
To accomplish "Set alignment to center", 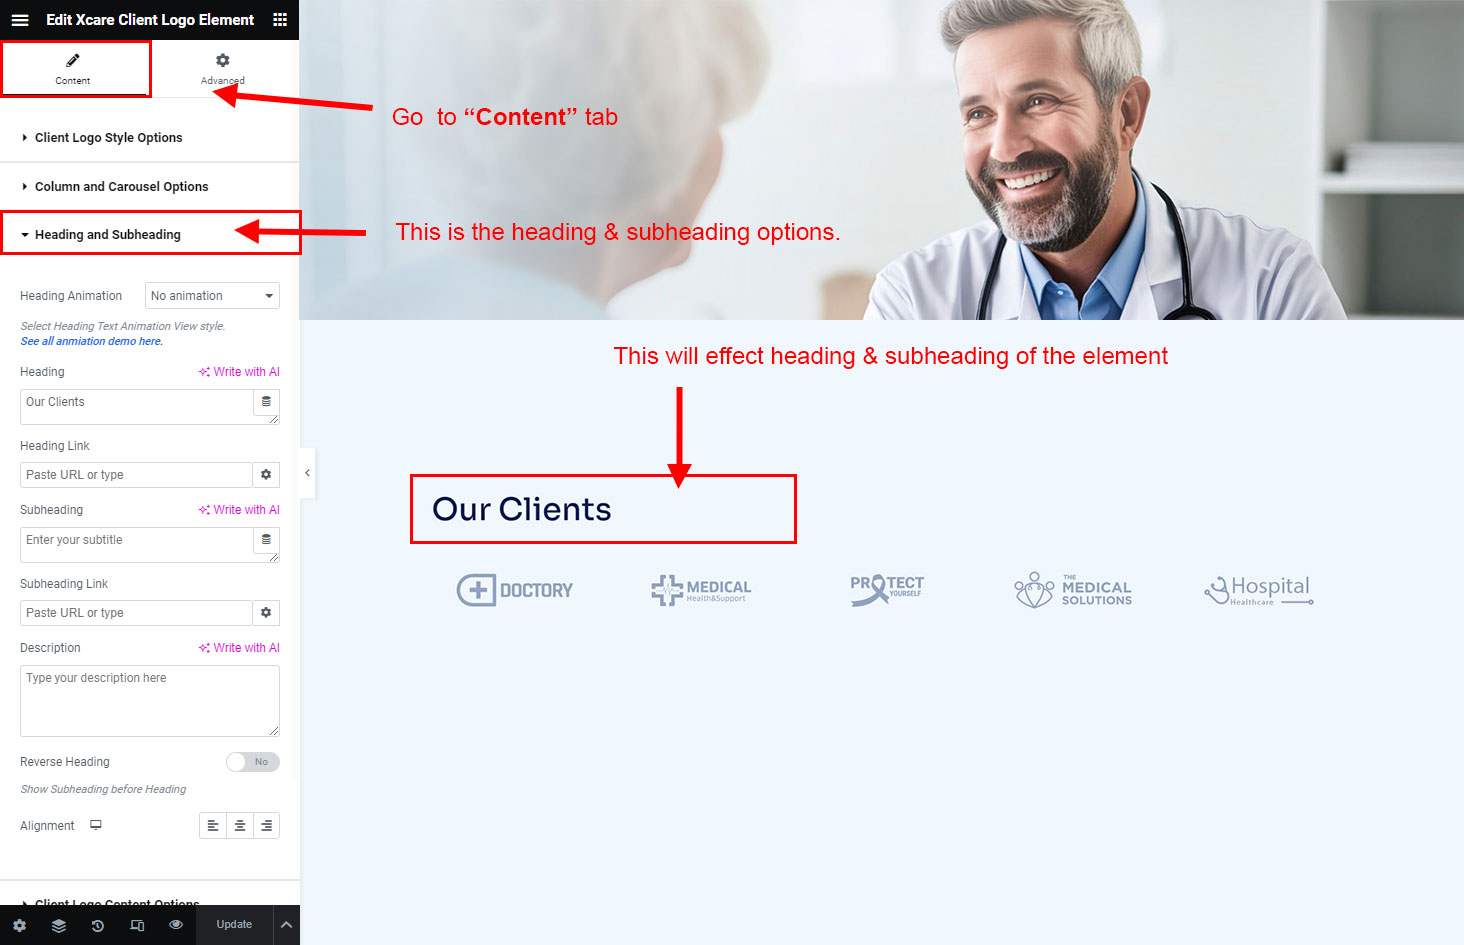I will [240, 826].
